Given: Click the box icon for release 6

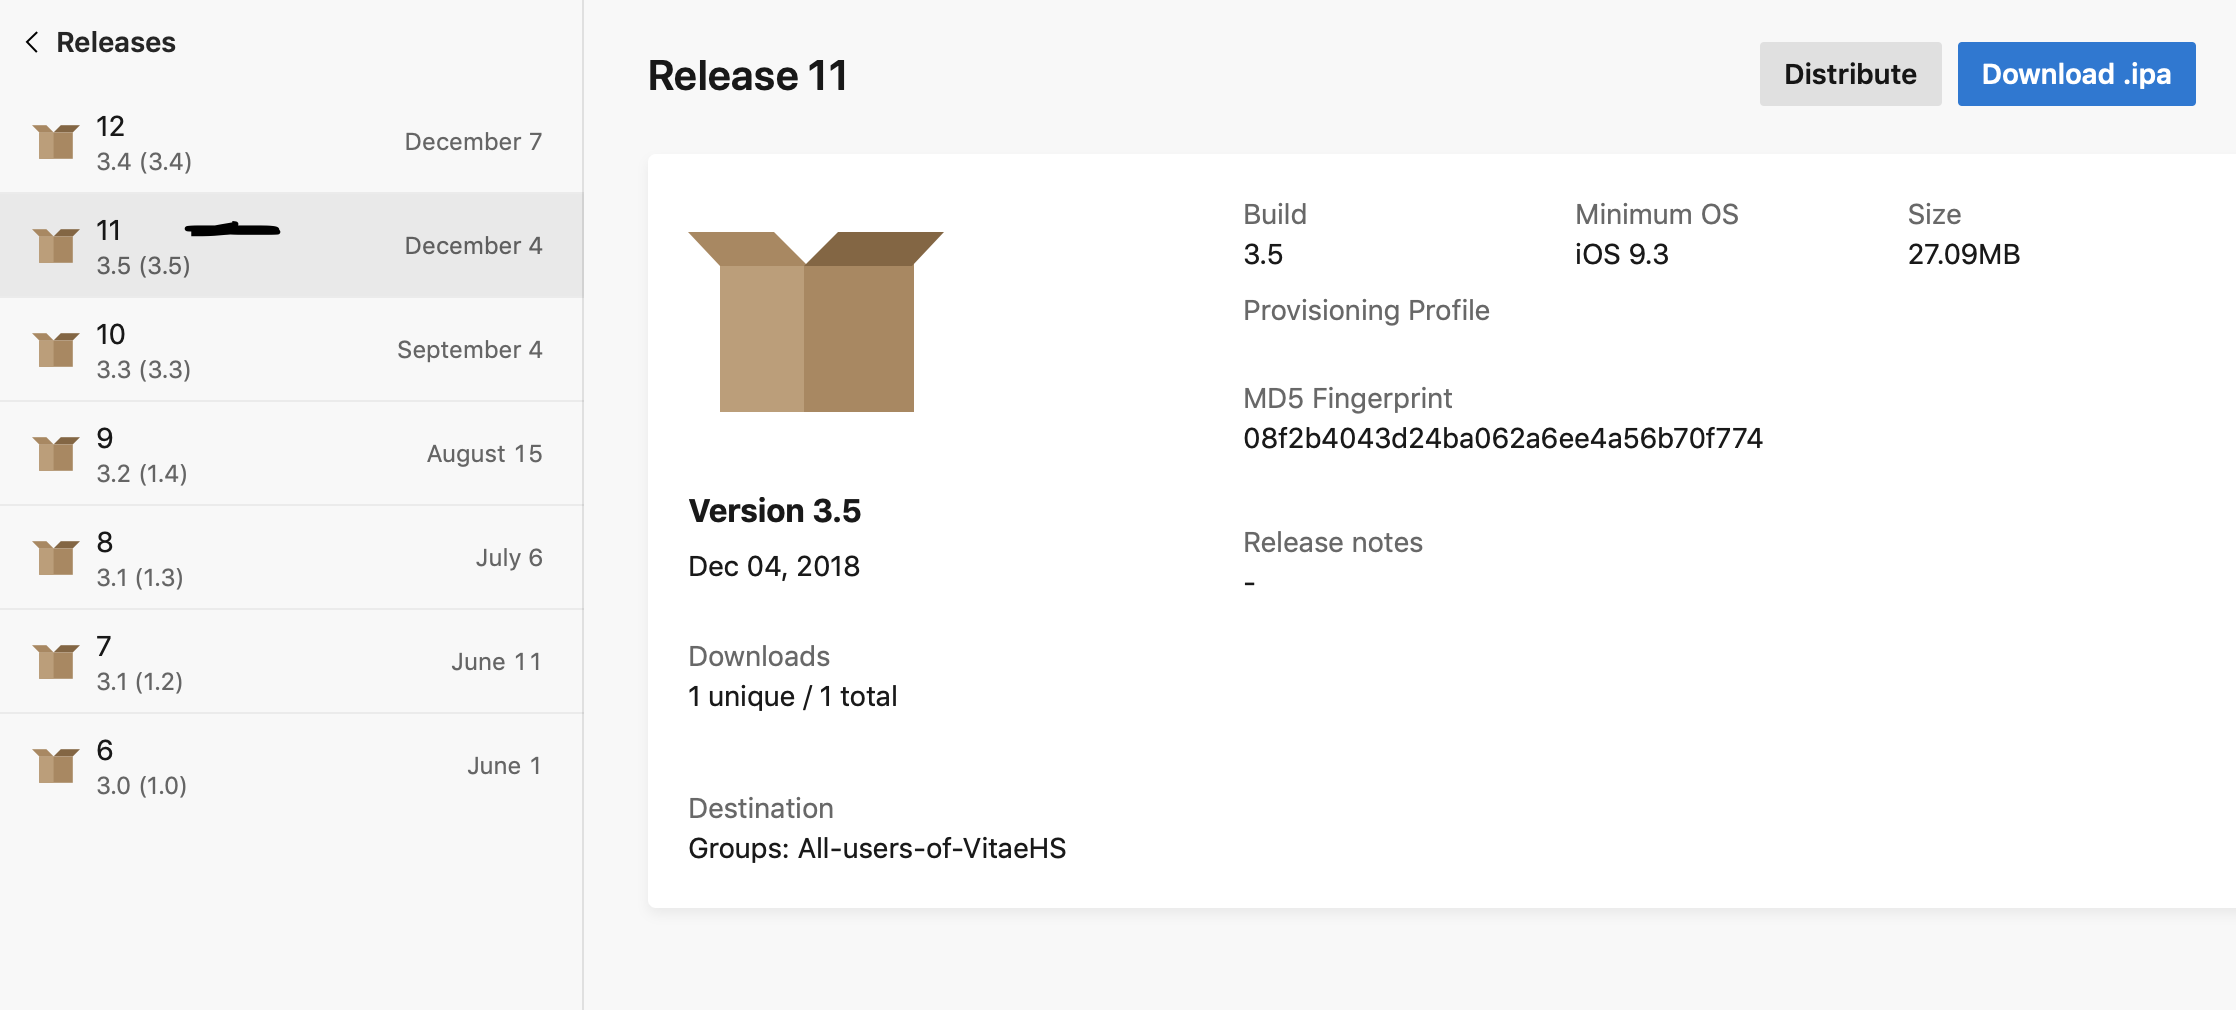Looking at the screenshot, I should point(56,765).
